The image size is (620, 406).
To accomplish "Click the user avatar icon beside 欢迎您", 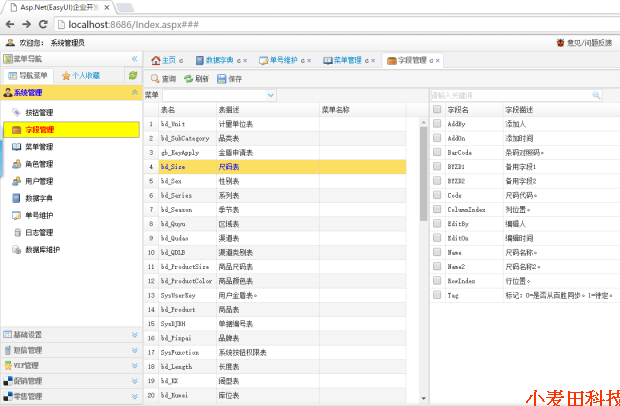I will [x=10, y=43].
